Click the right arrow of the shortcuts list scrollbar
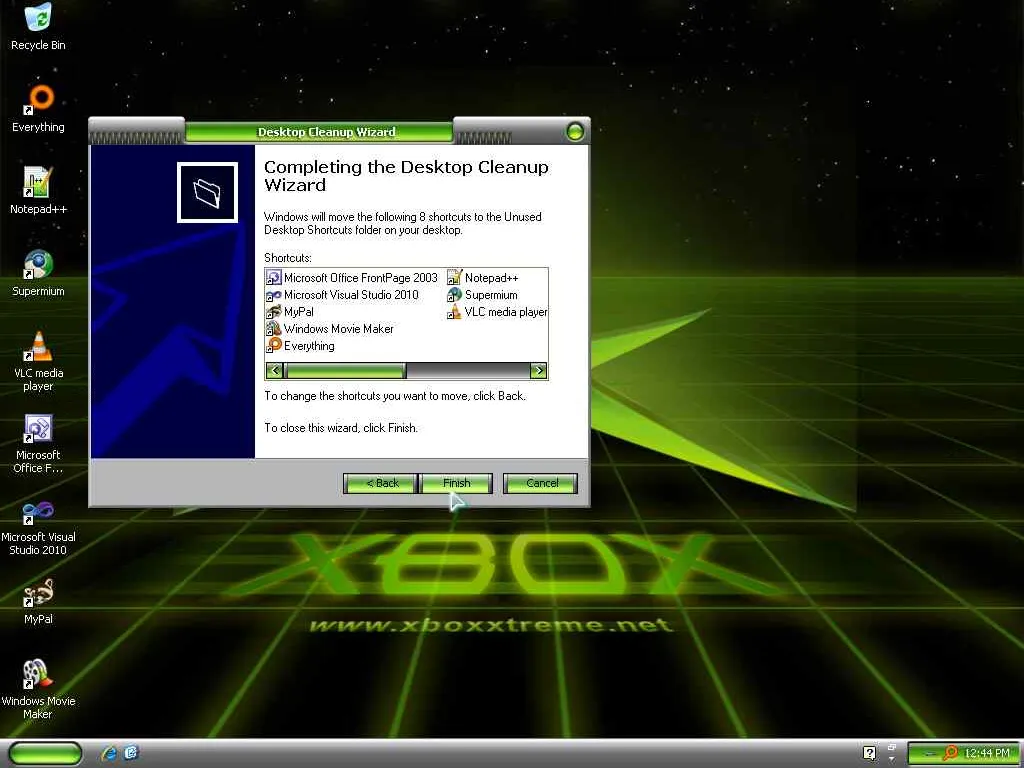1024x768 pixels. point(539,371)
